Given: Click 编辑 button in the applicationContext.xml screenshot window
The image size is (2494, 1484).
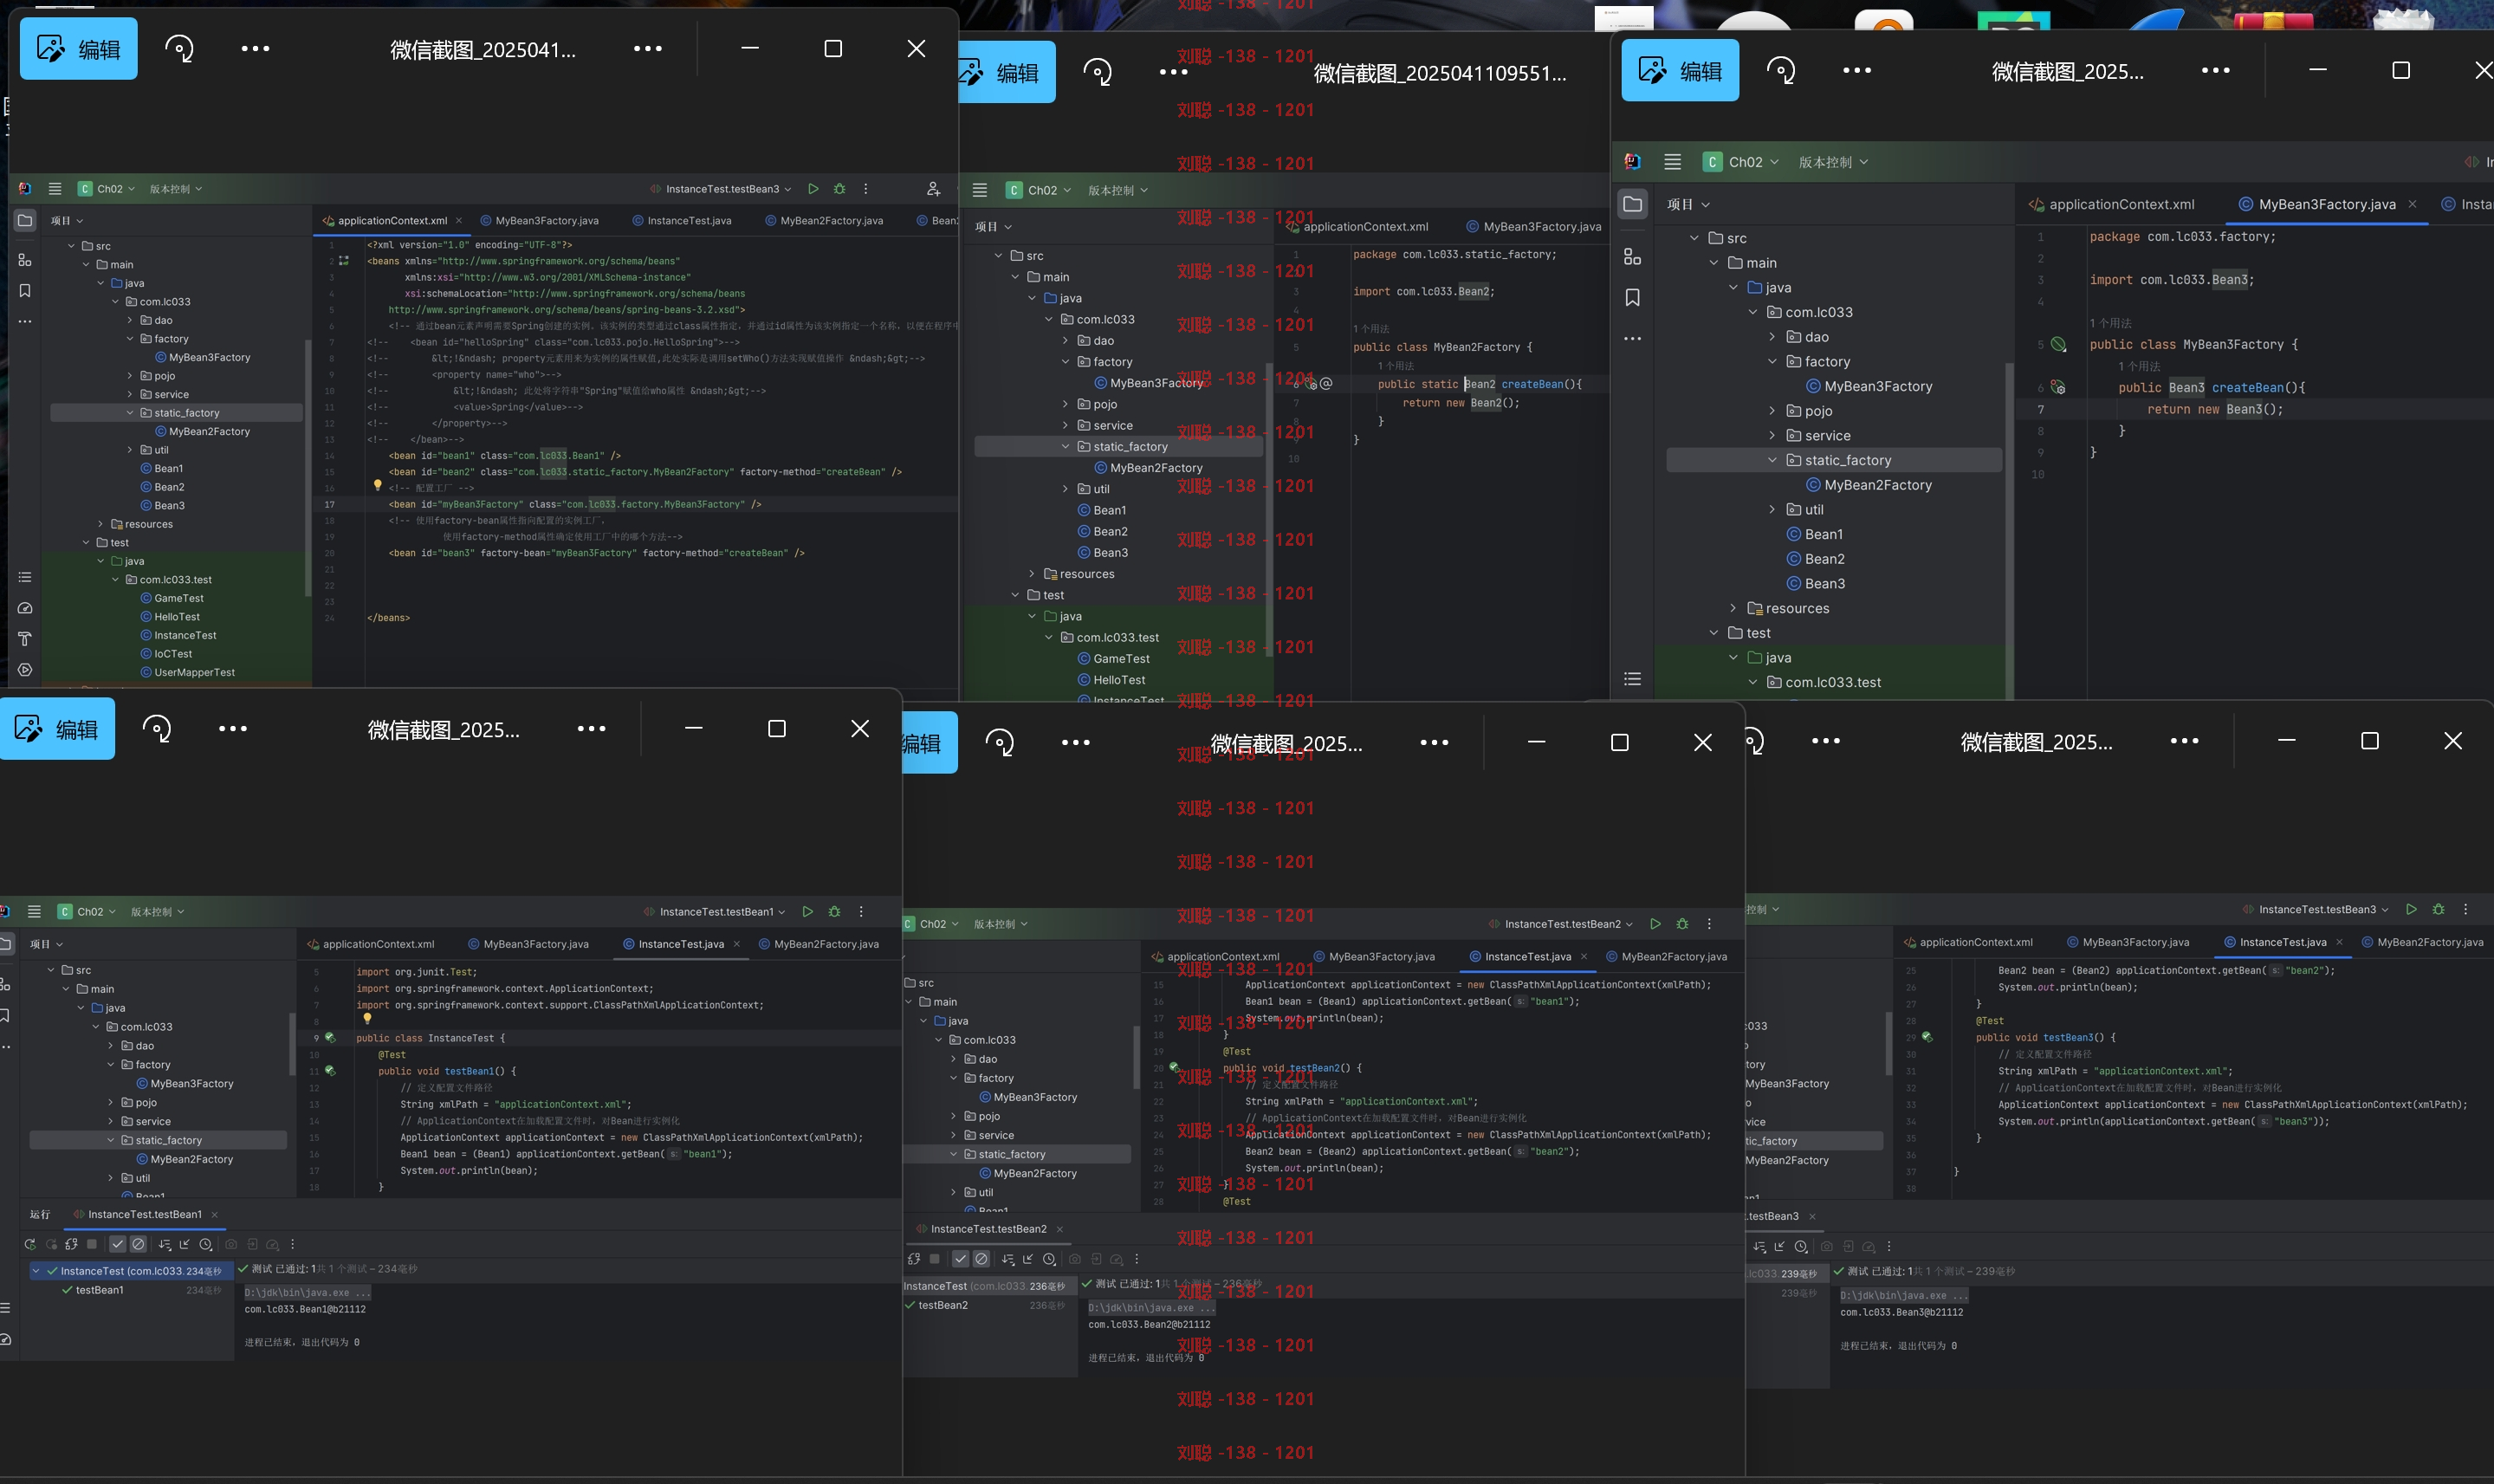Looking at the screenshot, I should (x=78, y=48).
